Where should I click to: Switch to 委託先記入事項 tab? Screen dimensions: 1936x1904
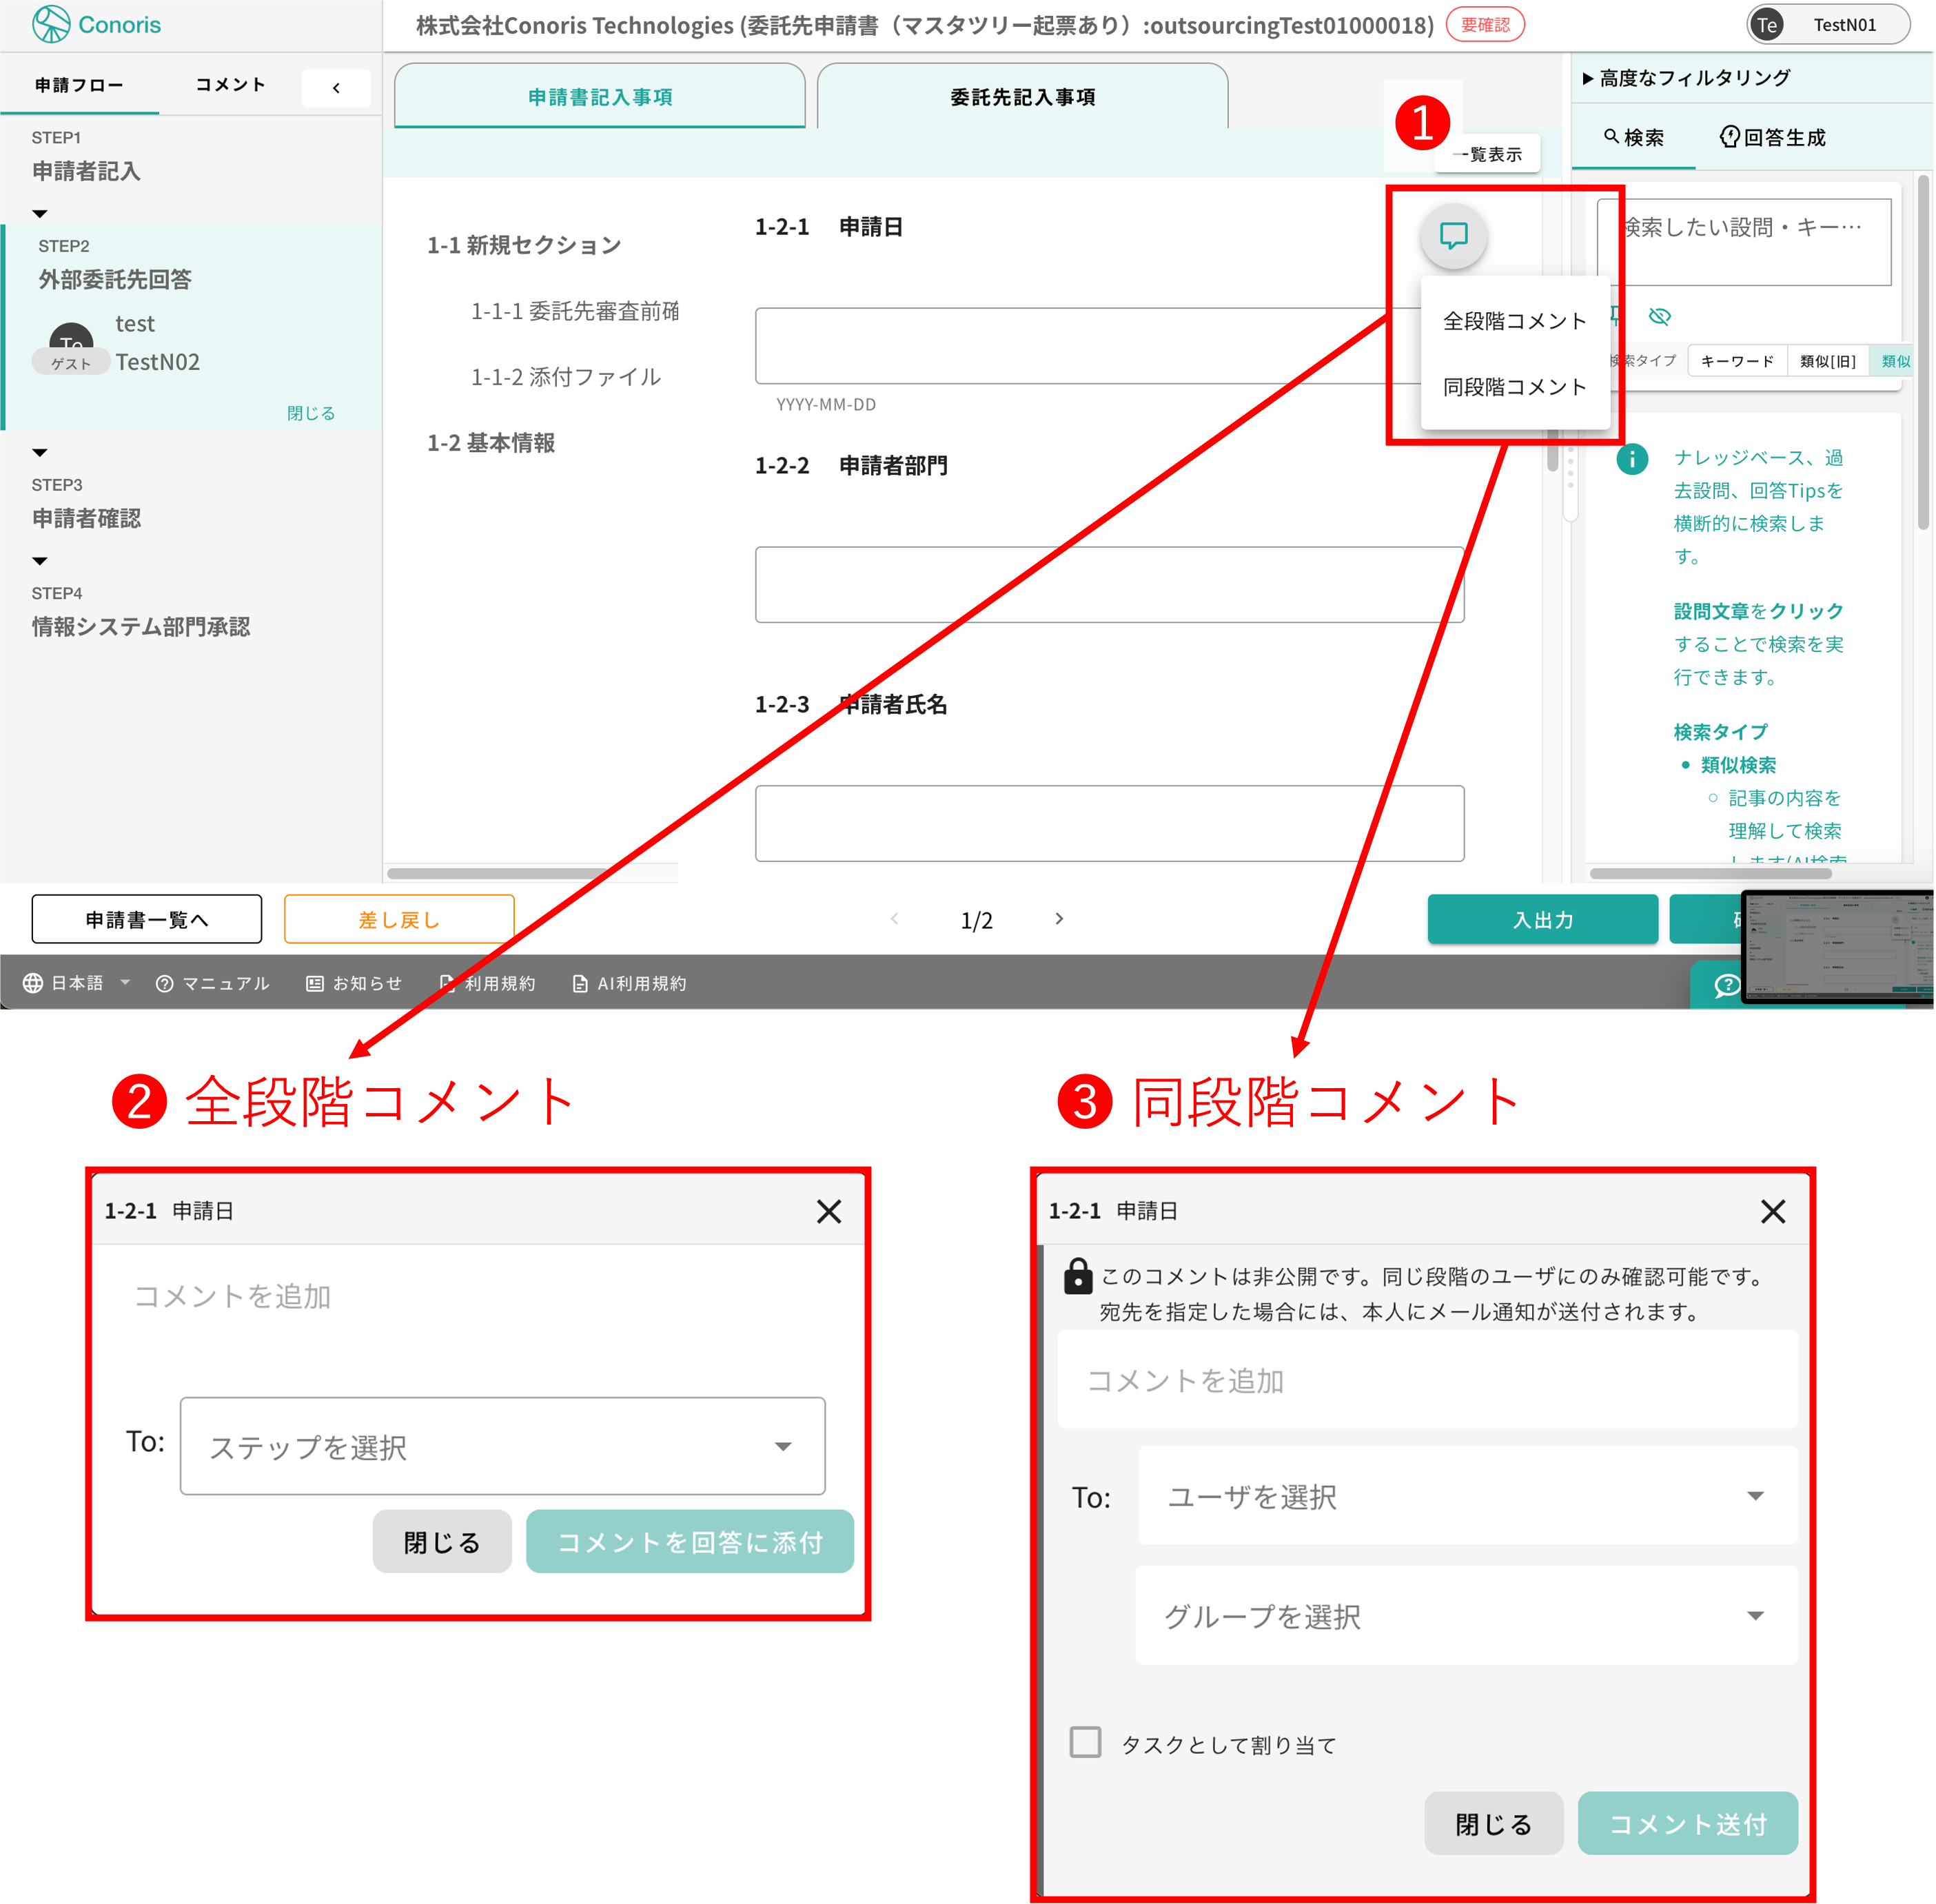point(1022,97)
